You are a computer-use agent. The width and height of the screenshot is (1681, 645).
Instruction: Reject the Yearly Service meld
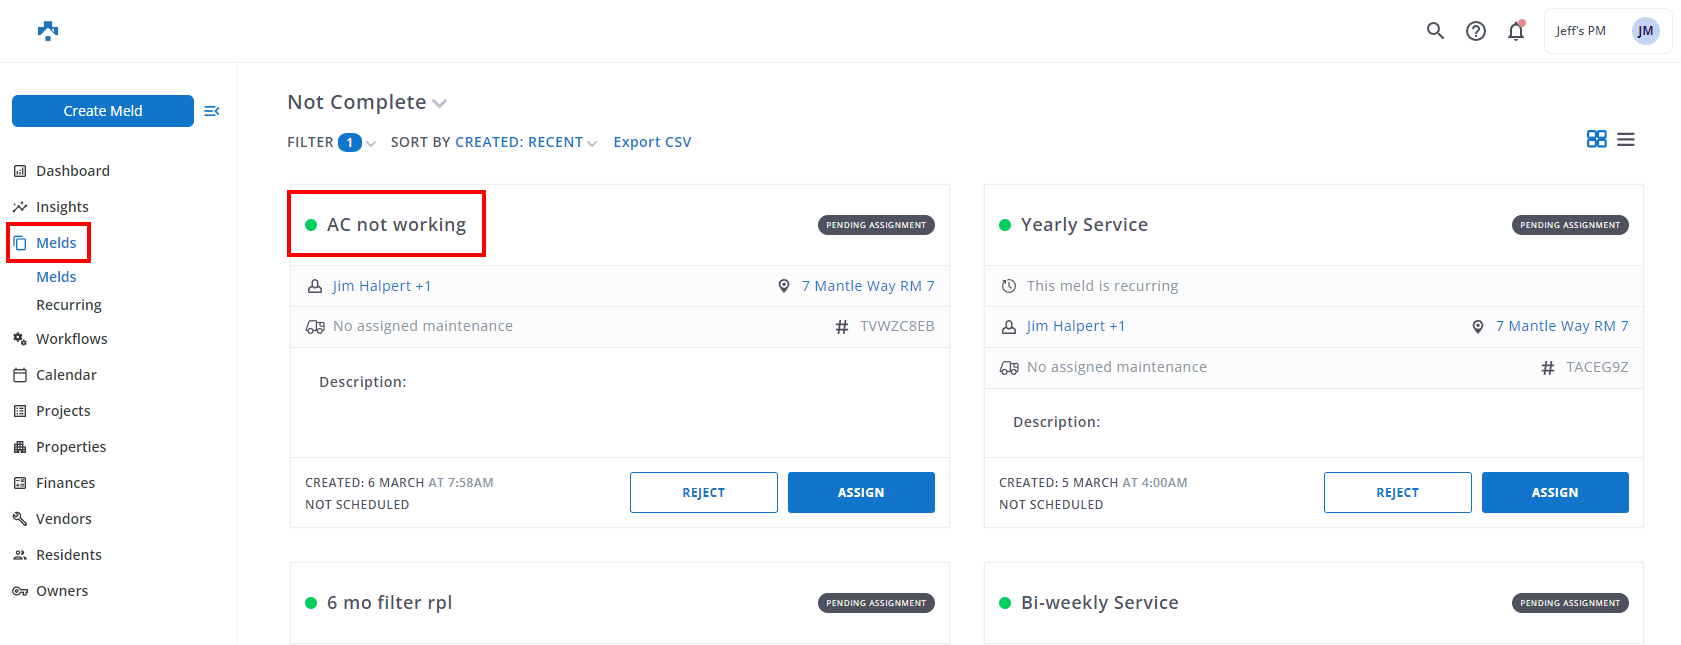point(1397,492)
